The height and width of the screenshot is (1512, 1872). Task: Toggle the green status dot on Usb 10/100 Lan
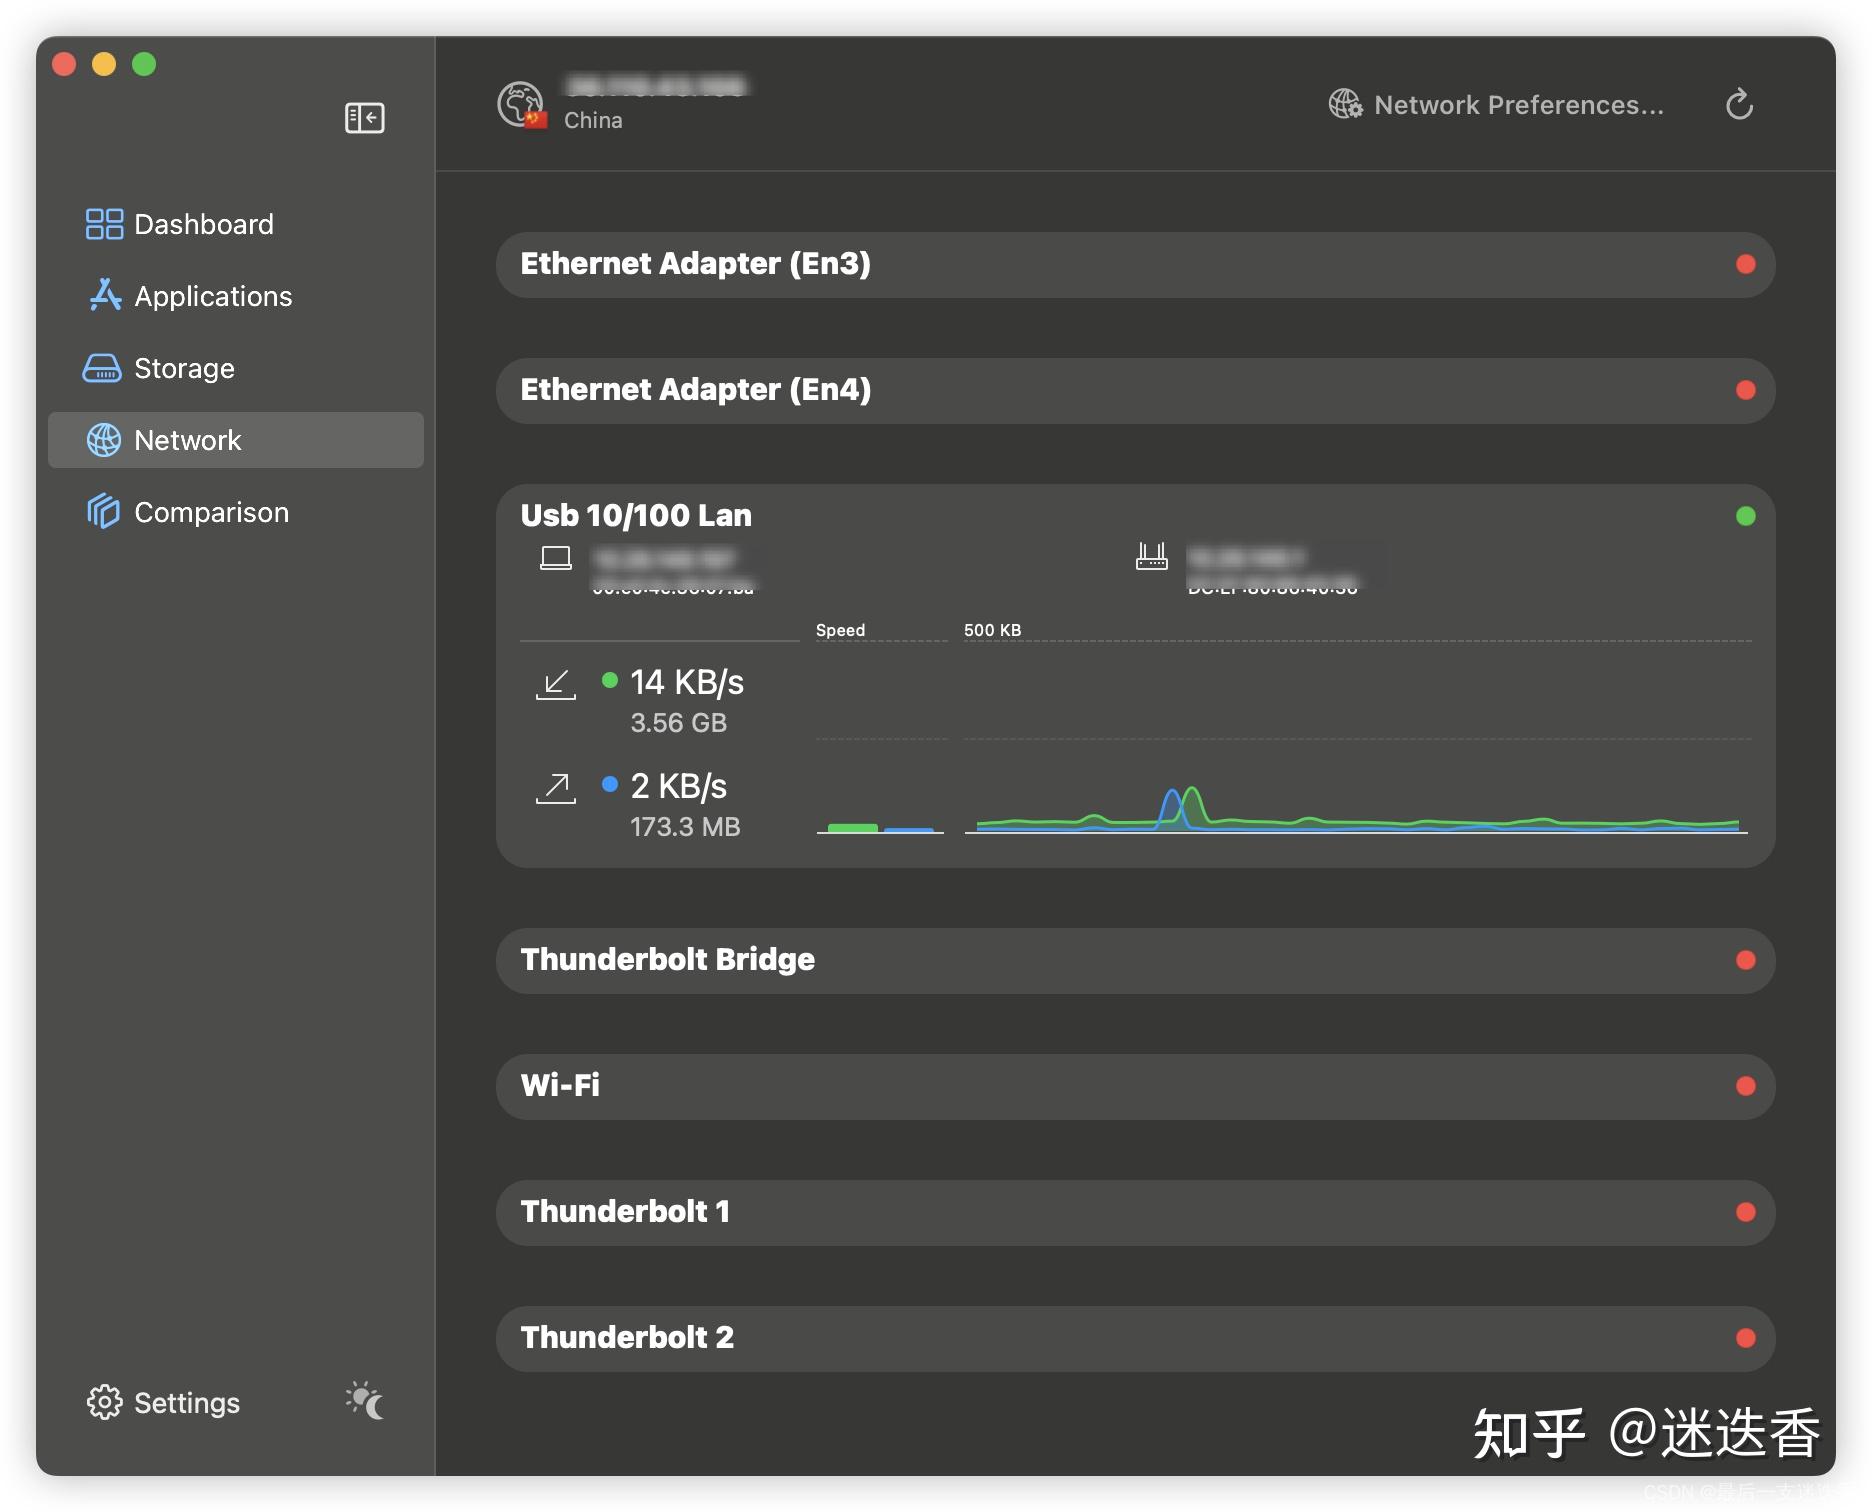1745,517
